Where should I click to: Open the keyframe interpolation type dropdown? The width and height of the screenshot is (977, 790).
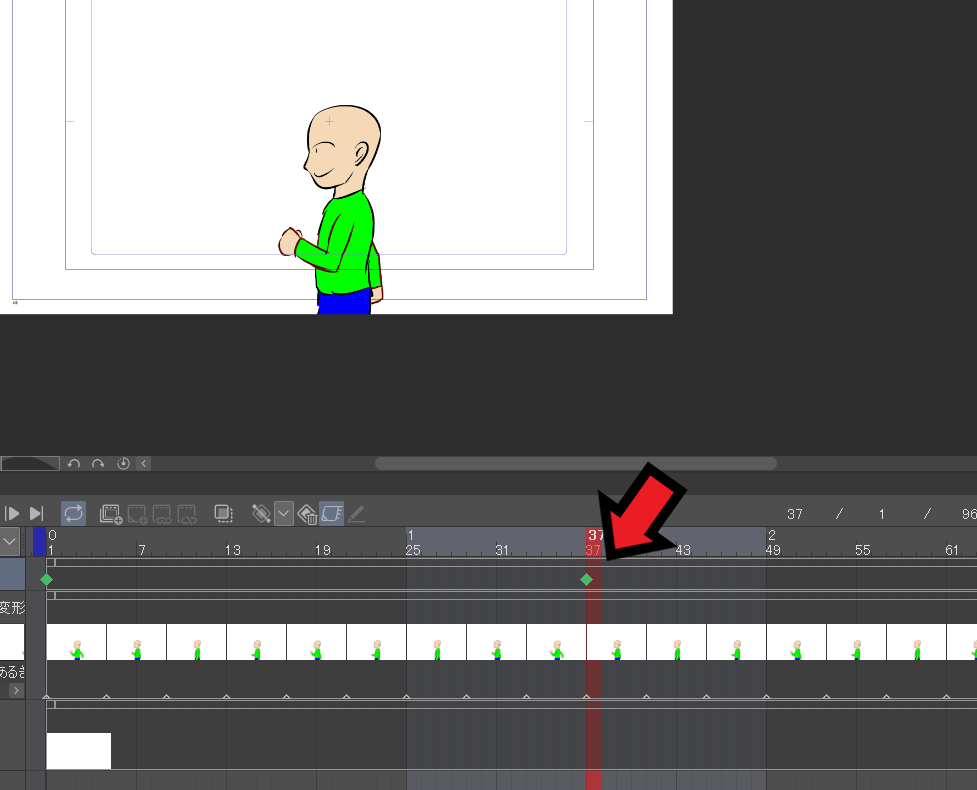[284, 514]
